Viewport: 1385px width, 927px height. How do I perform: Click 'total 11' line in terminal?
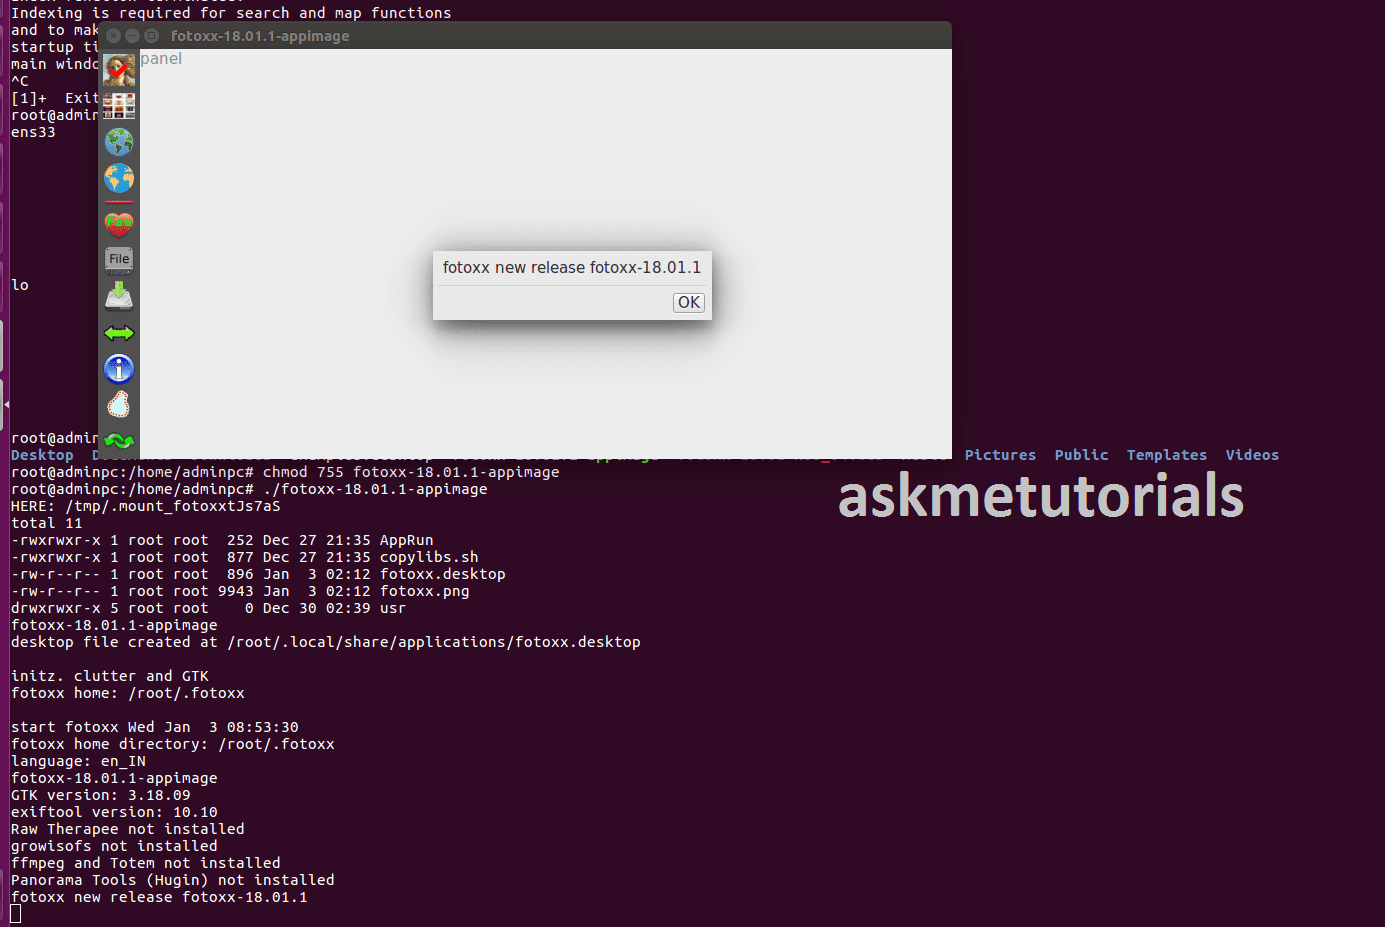(x=47, y=523)
